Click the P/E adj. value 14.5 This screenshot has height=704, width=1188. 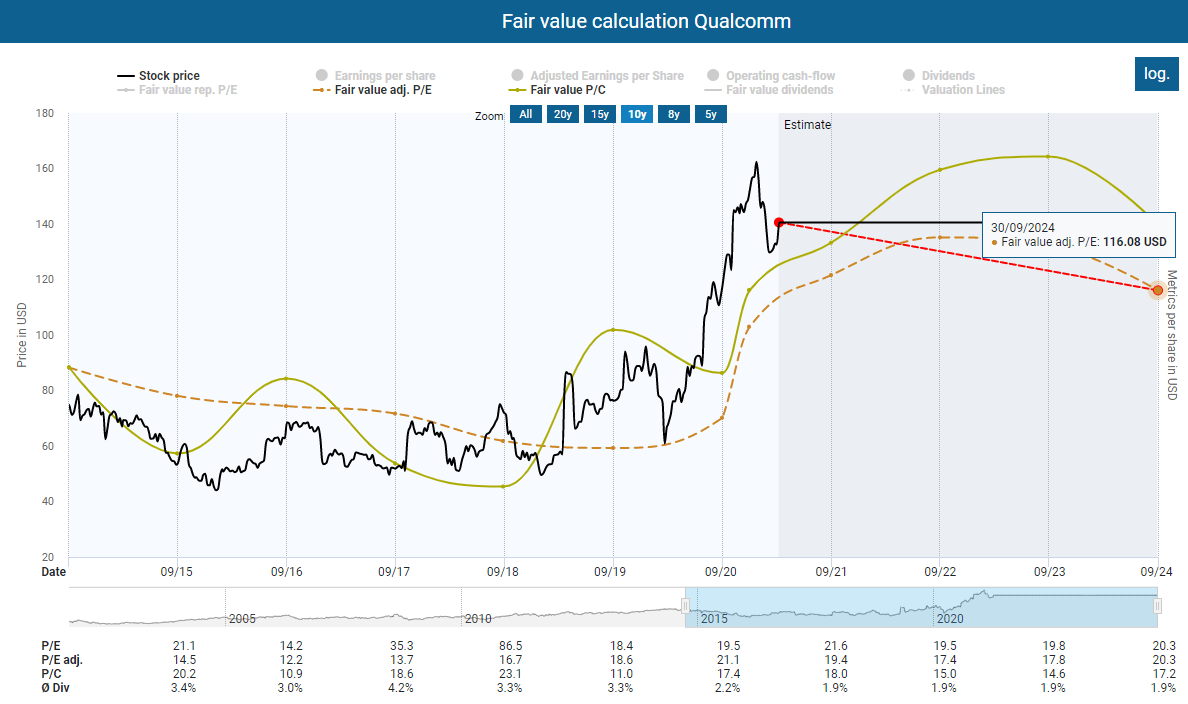point(184,660)
